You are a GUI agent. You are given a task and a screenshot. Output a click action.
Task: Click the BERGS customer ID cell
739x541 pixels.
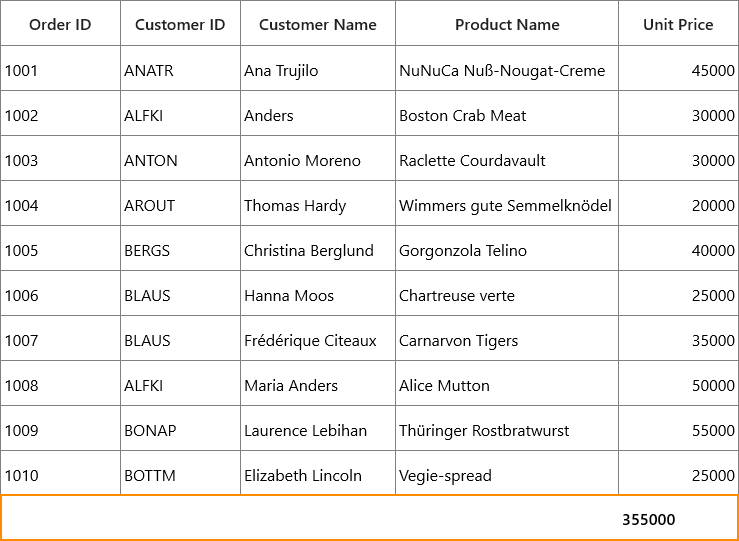pyautogui.click(x=181, y=248)
